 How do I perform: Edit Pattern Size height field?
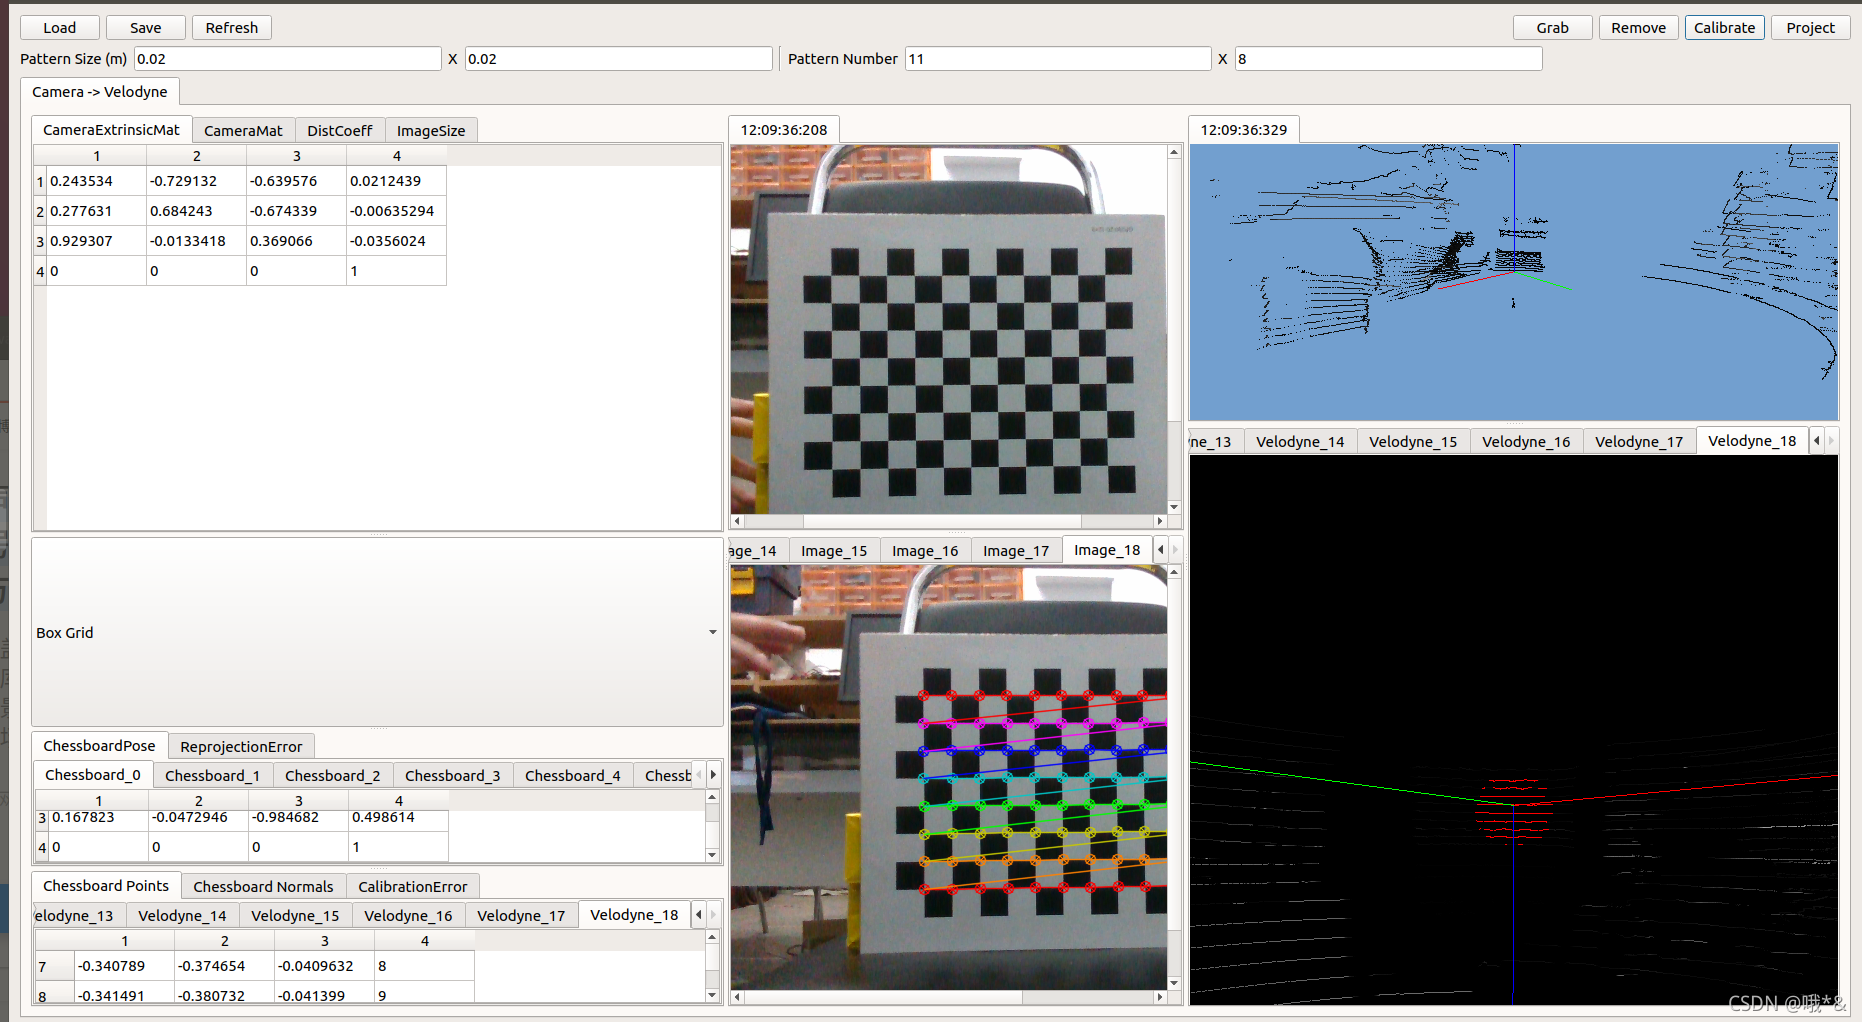tap(618, 59)
